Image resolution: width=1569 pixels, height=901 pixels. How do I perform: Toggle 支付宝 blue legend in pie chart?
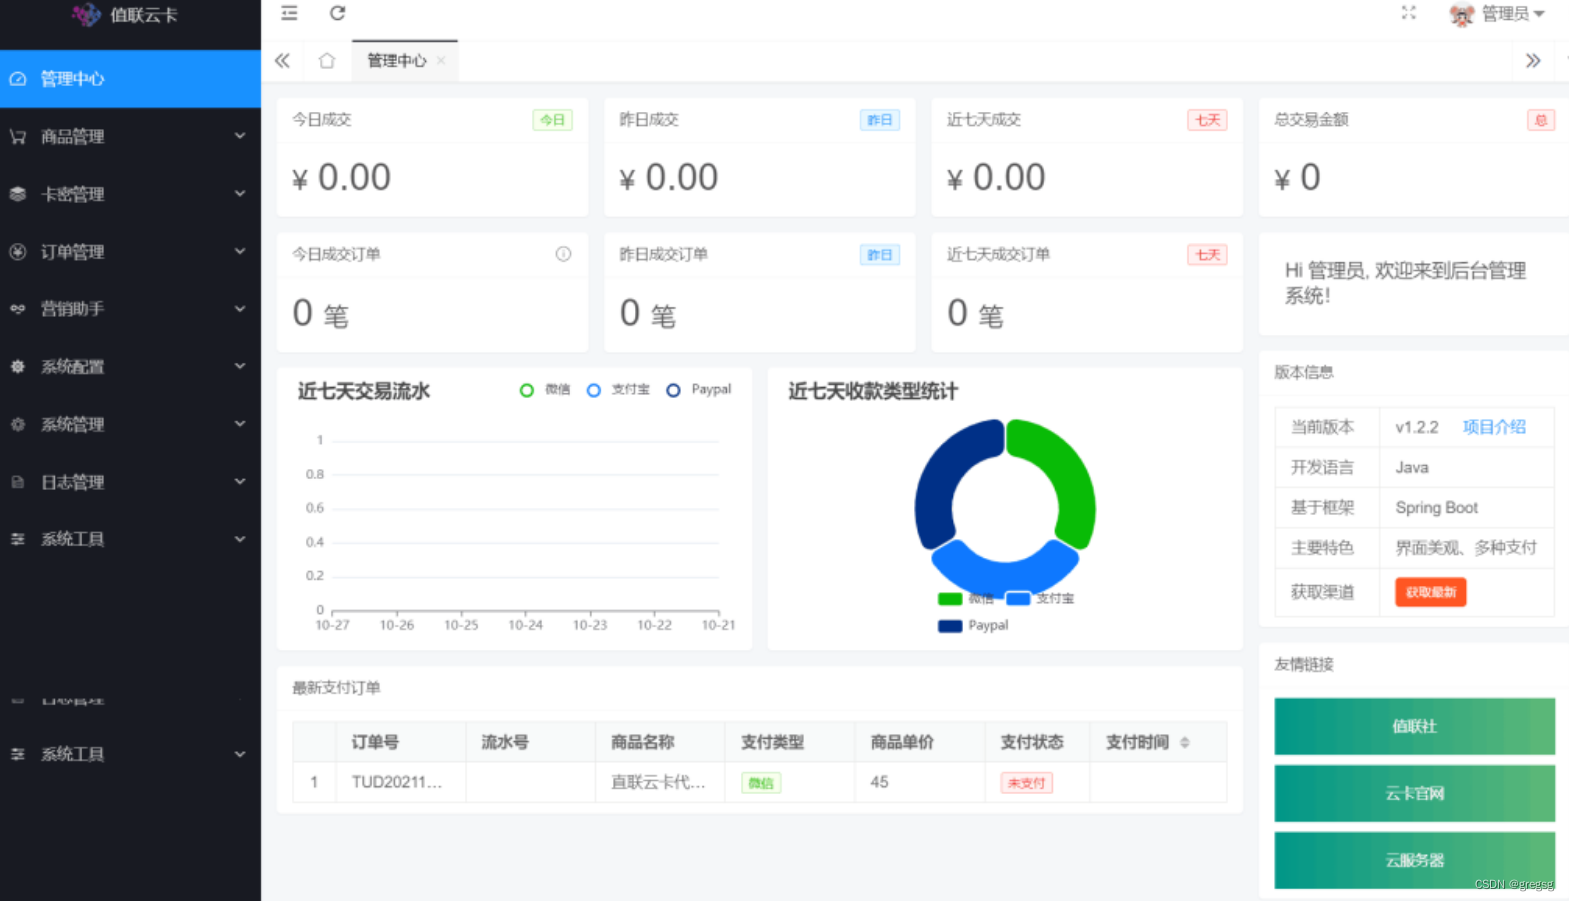[x=1040, y=599]
